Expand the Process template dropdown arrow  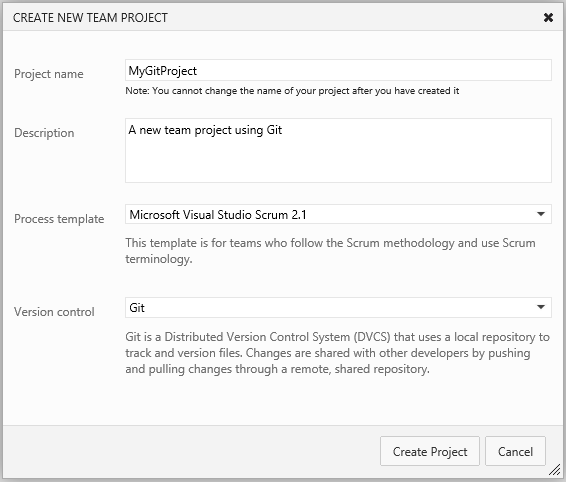(x=540, y=214)
